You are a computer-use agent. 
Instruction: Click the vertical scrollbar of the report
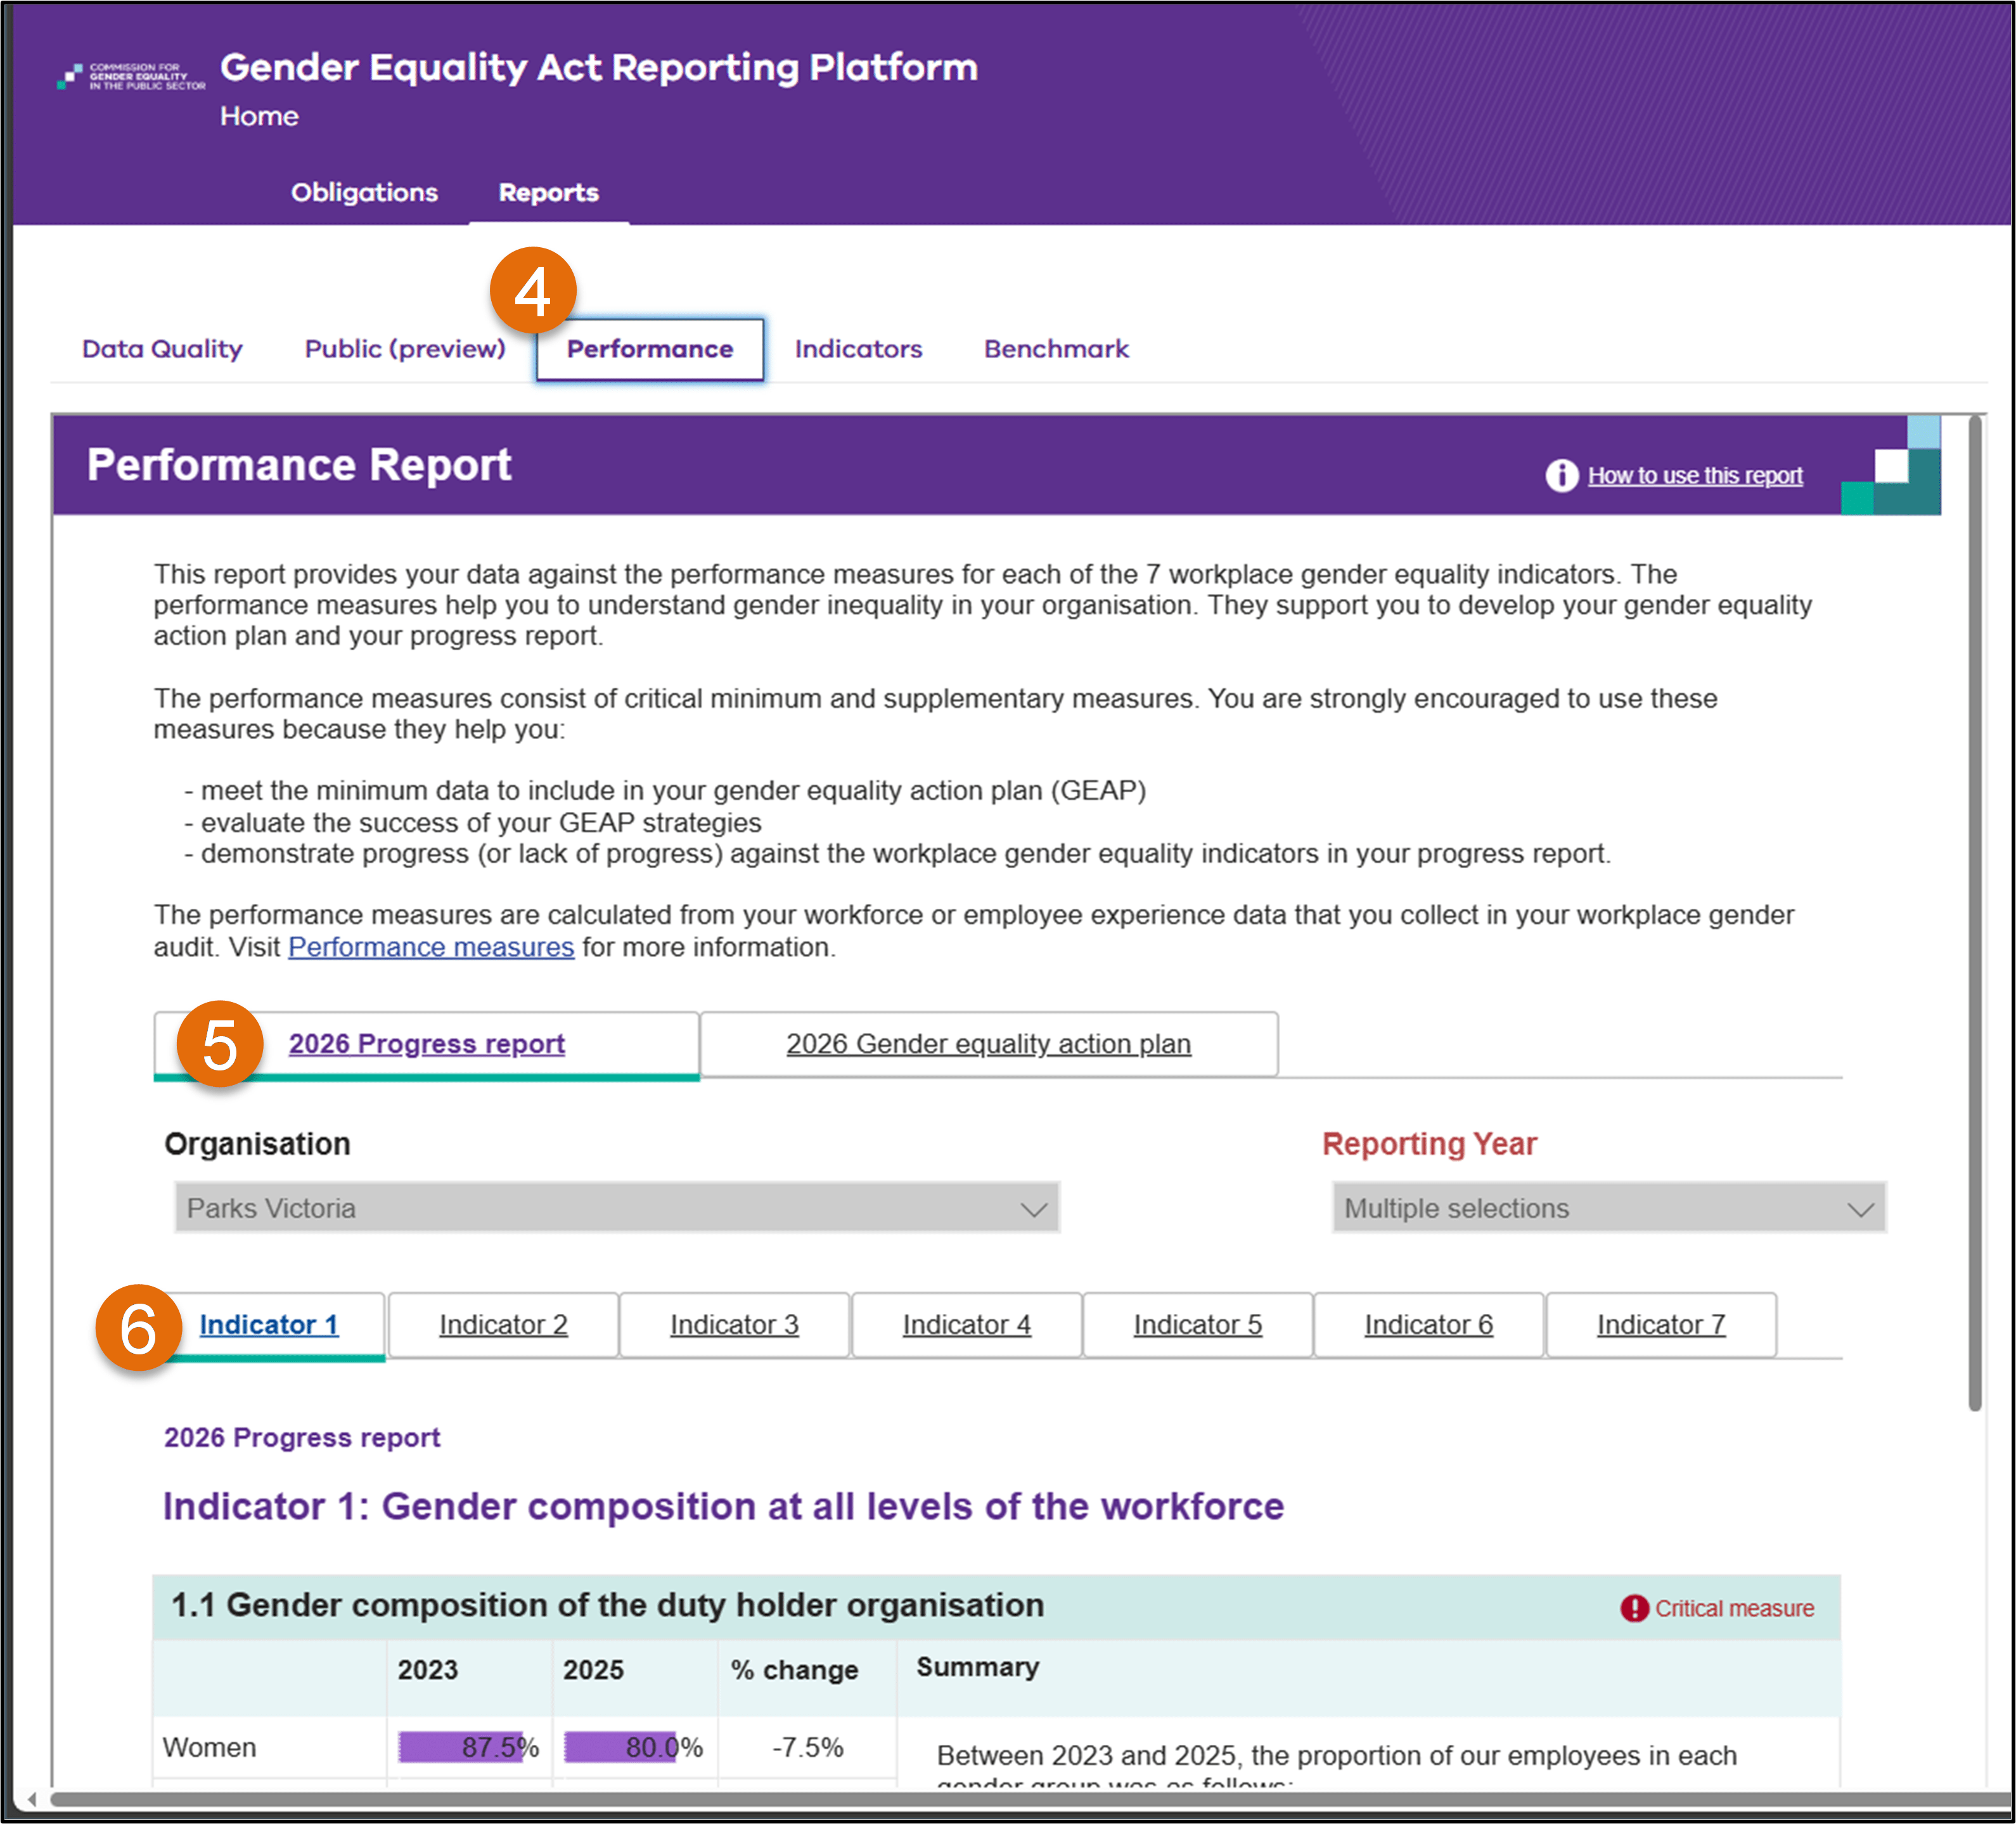point(1974,912)
